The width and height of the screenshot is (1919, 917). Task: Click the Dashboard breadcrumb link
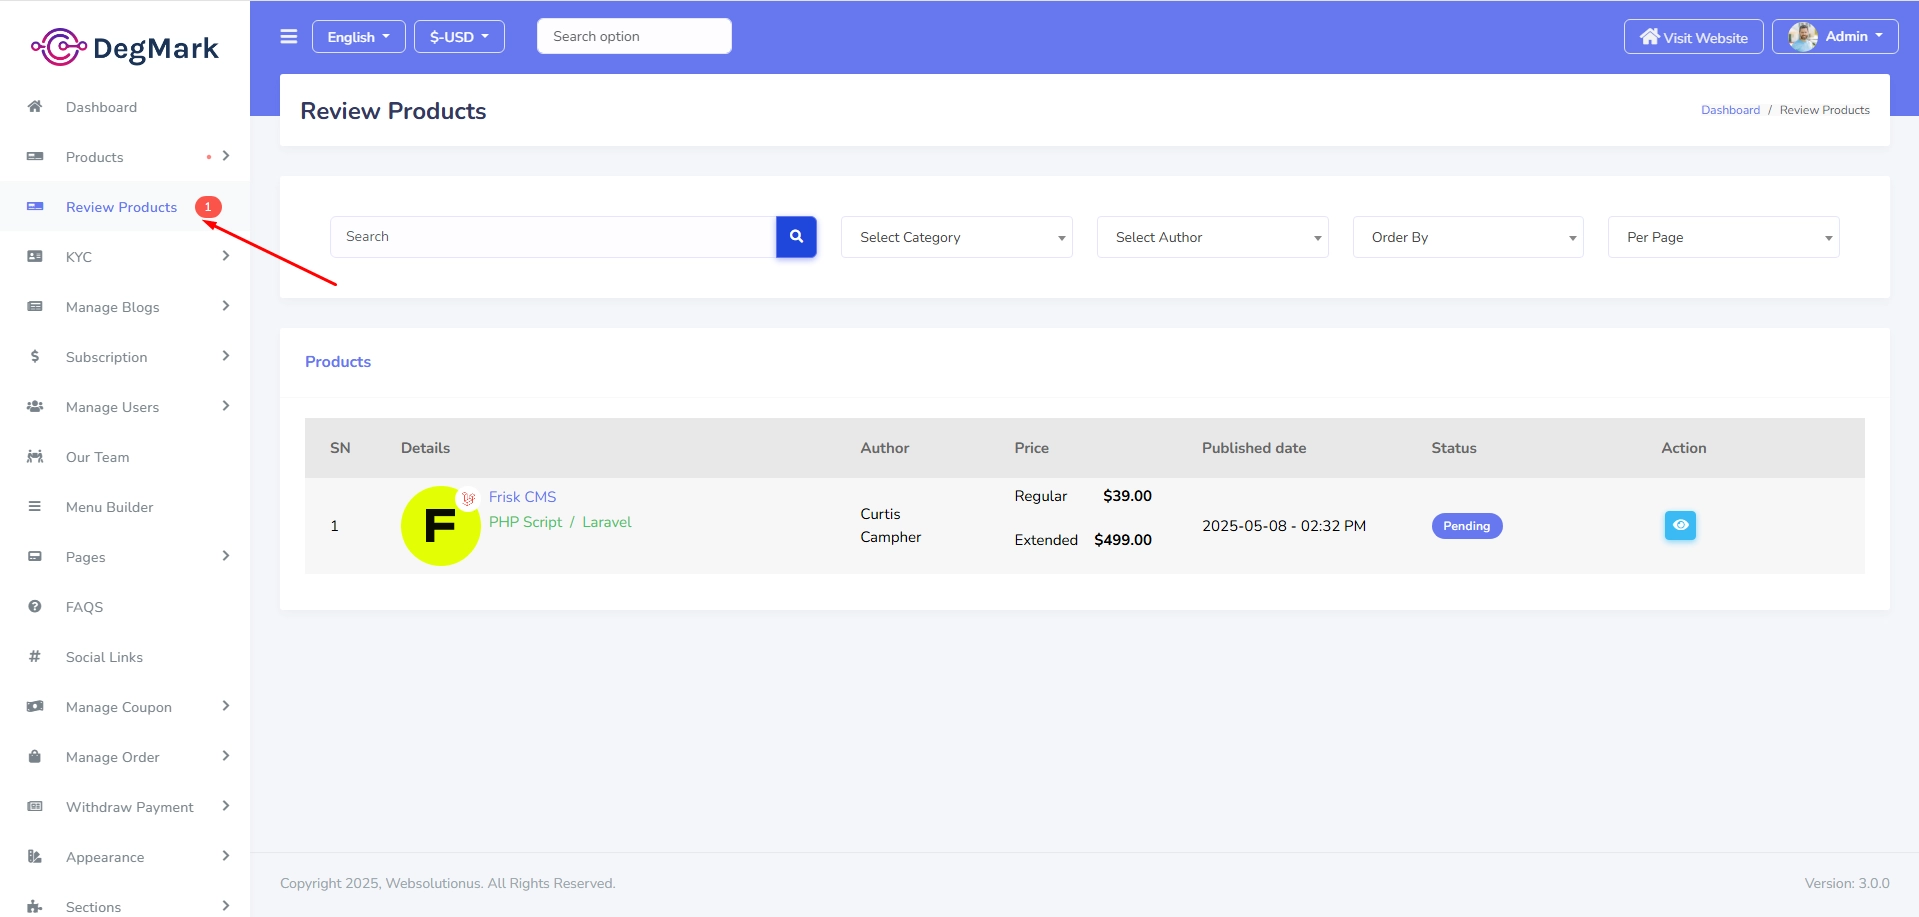[1730, 110]
